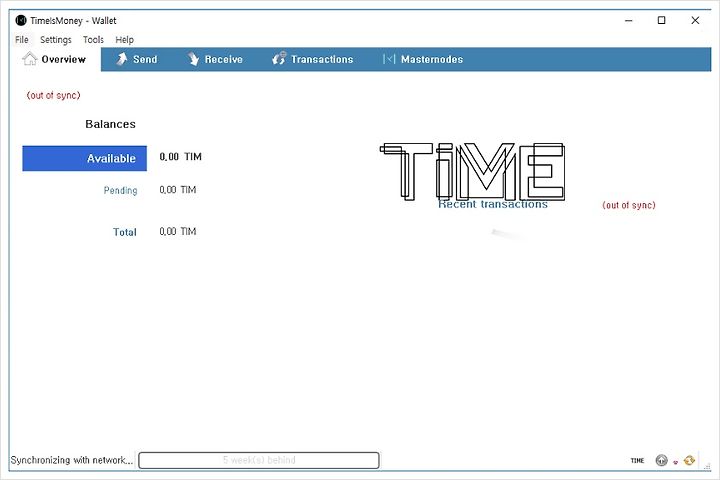This screenshot has height=480, width=720.
Task: Minimize the wallet window
Action: (629, 20)
